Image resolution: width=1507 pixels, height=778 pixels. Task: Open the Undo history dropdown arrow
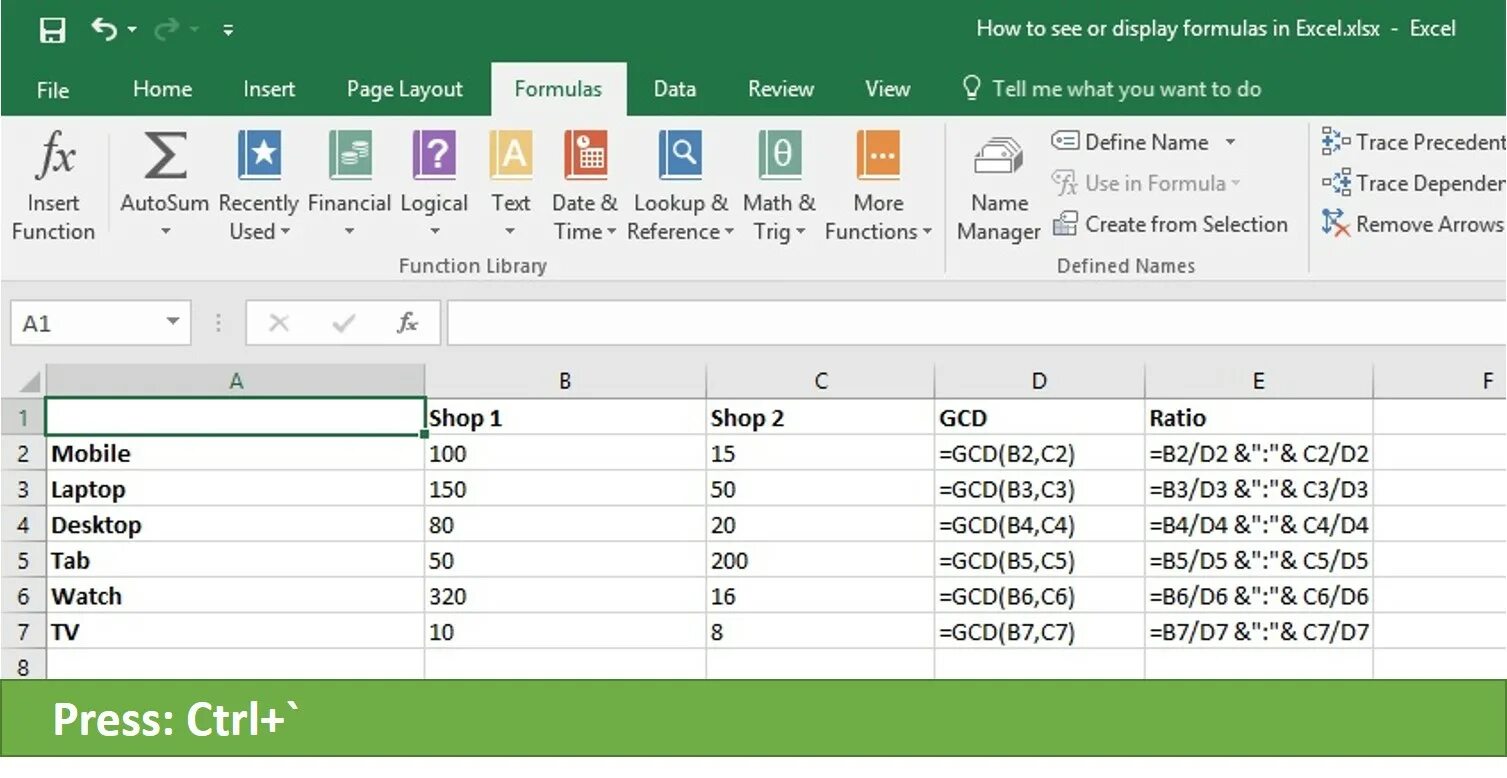click(132, 31)
